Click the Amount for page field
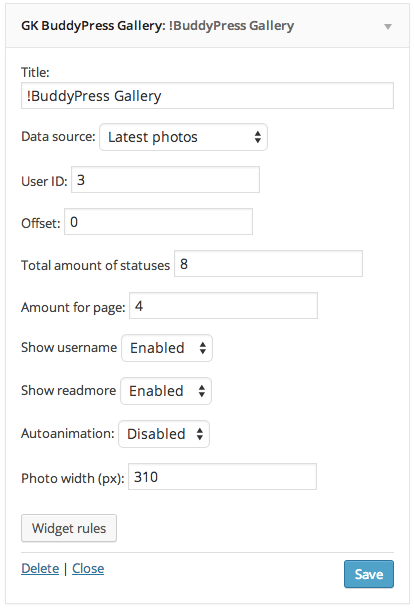Image resolution: width=414 pixels, height=608 pixels. click(x=223, y=306)
